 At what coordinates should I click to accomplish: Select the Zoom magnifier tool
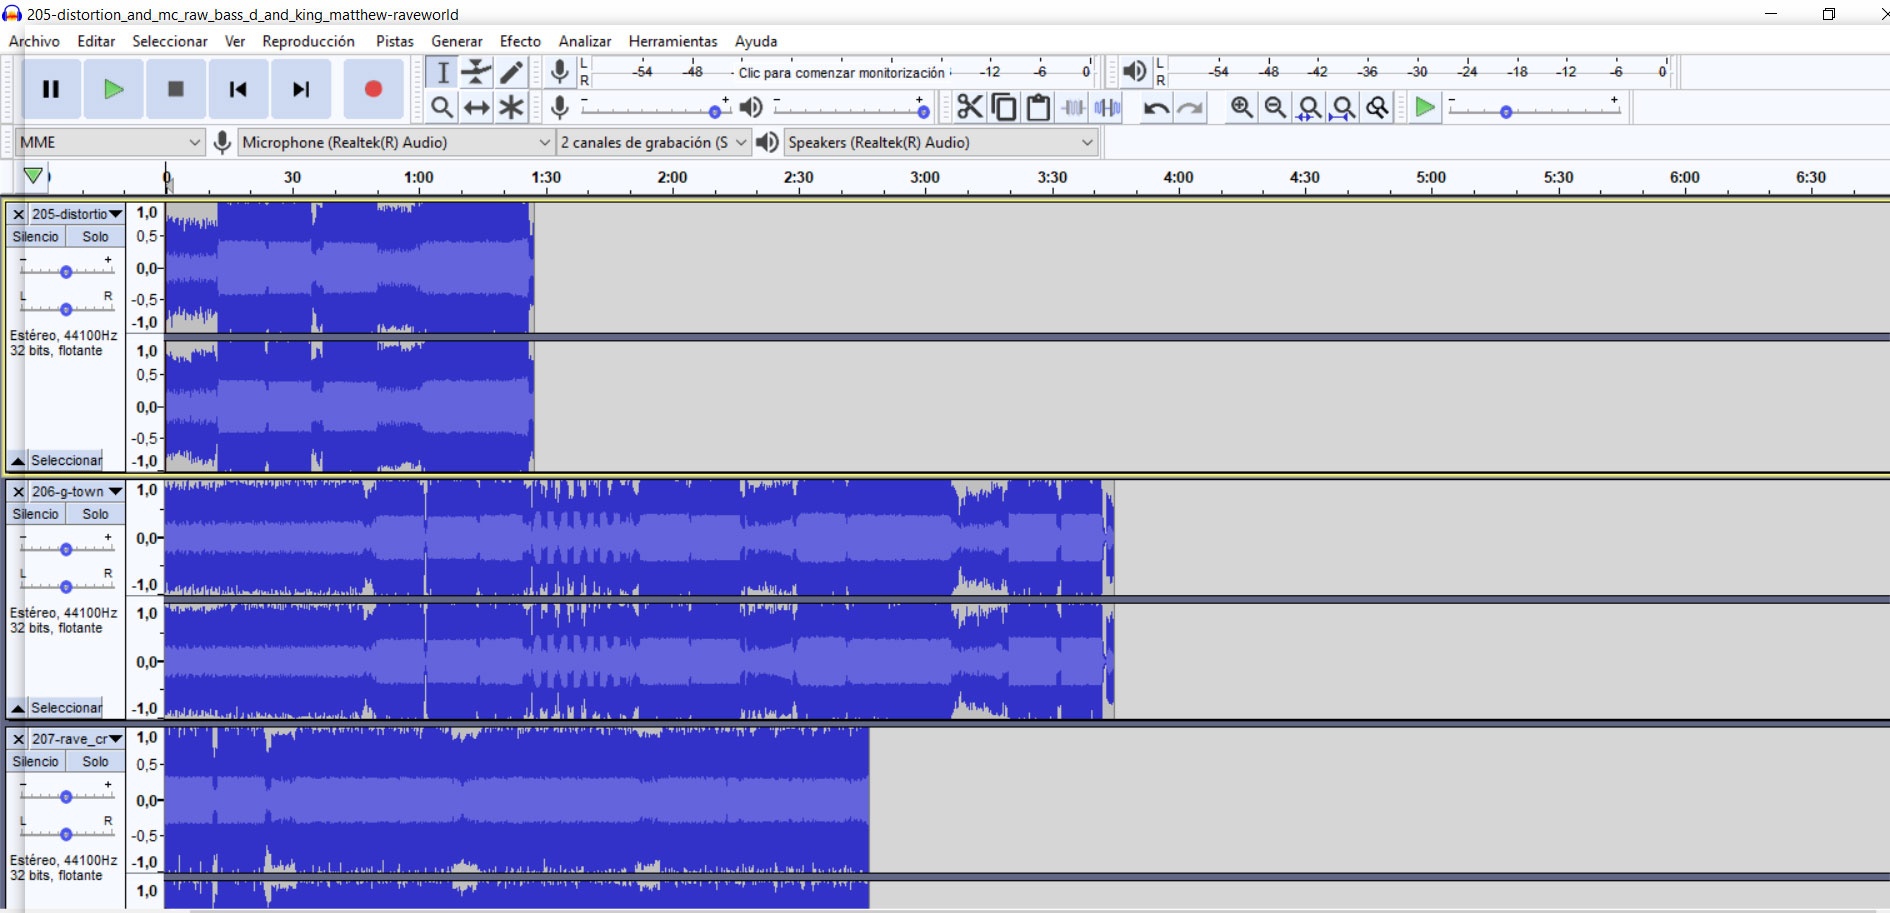click(x=442, y=107)
